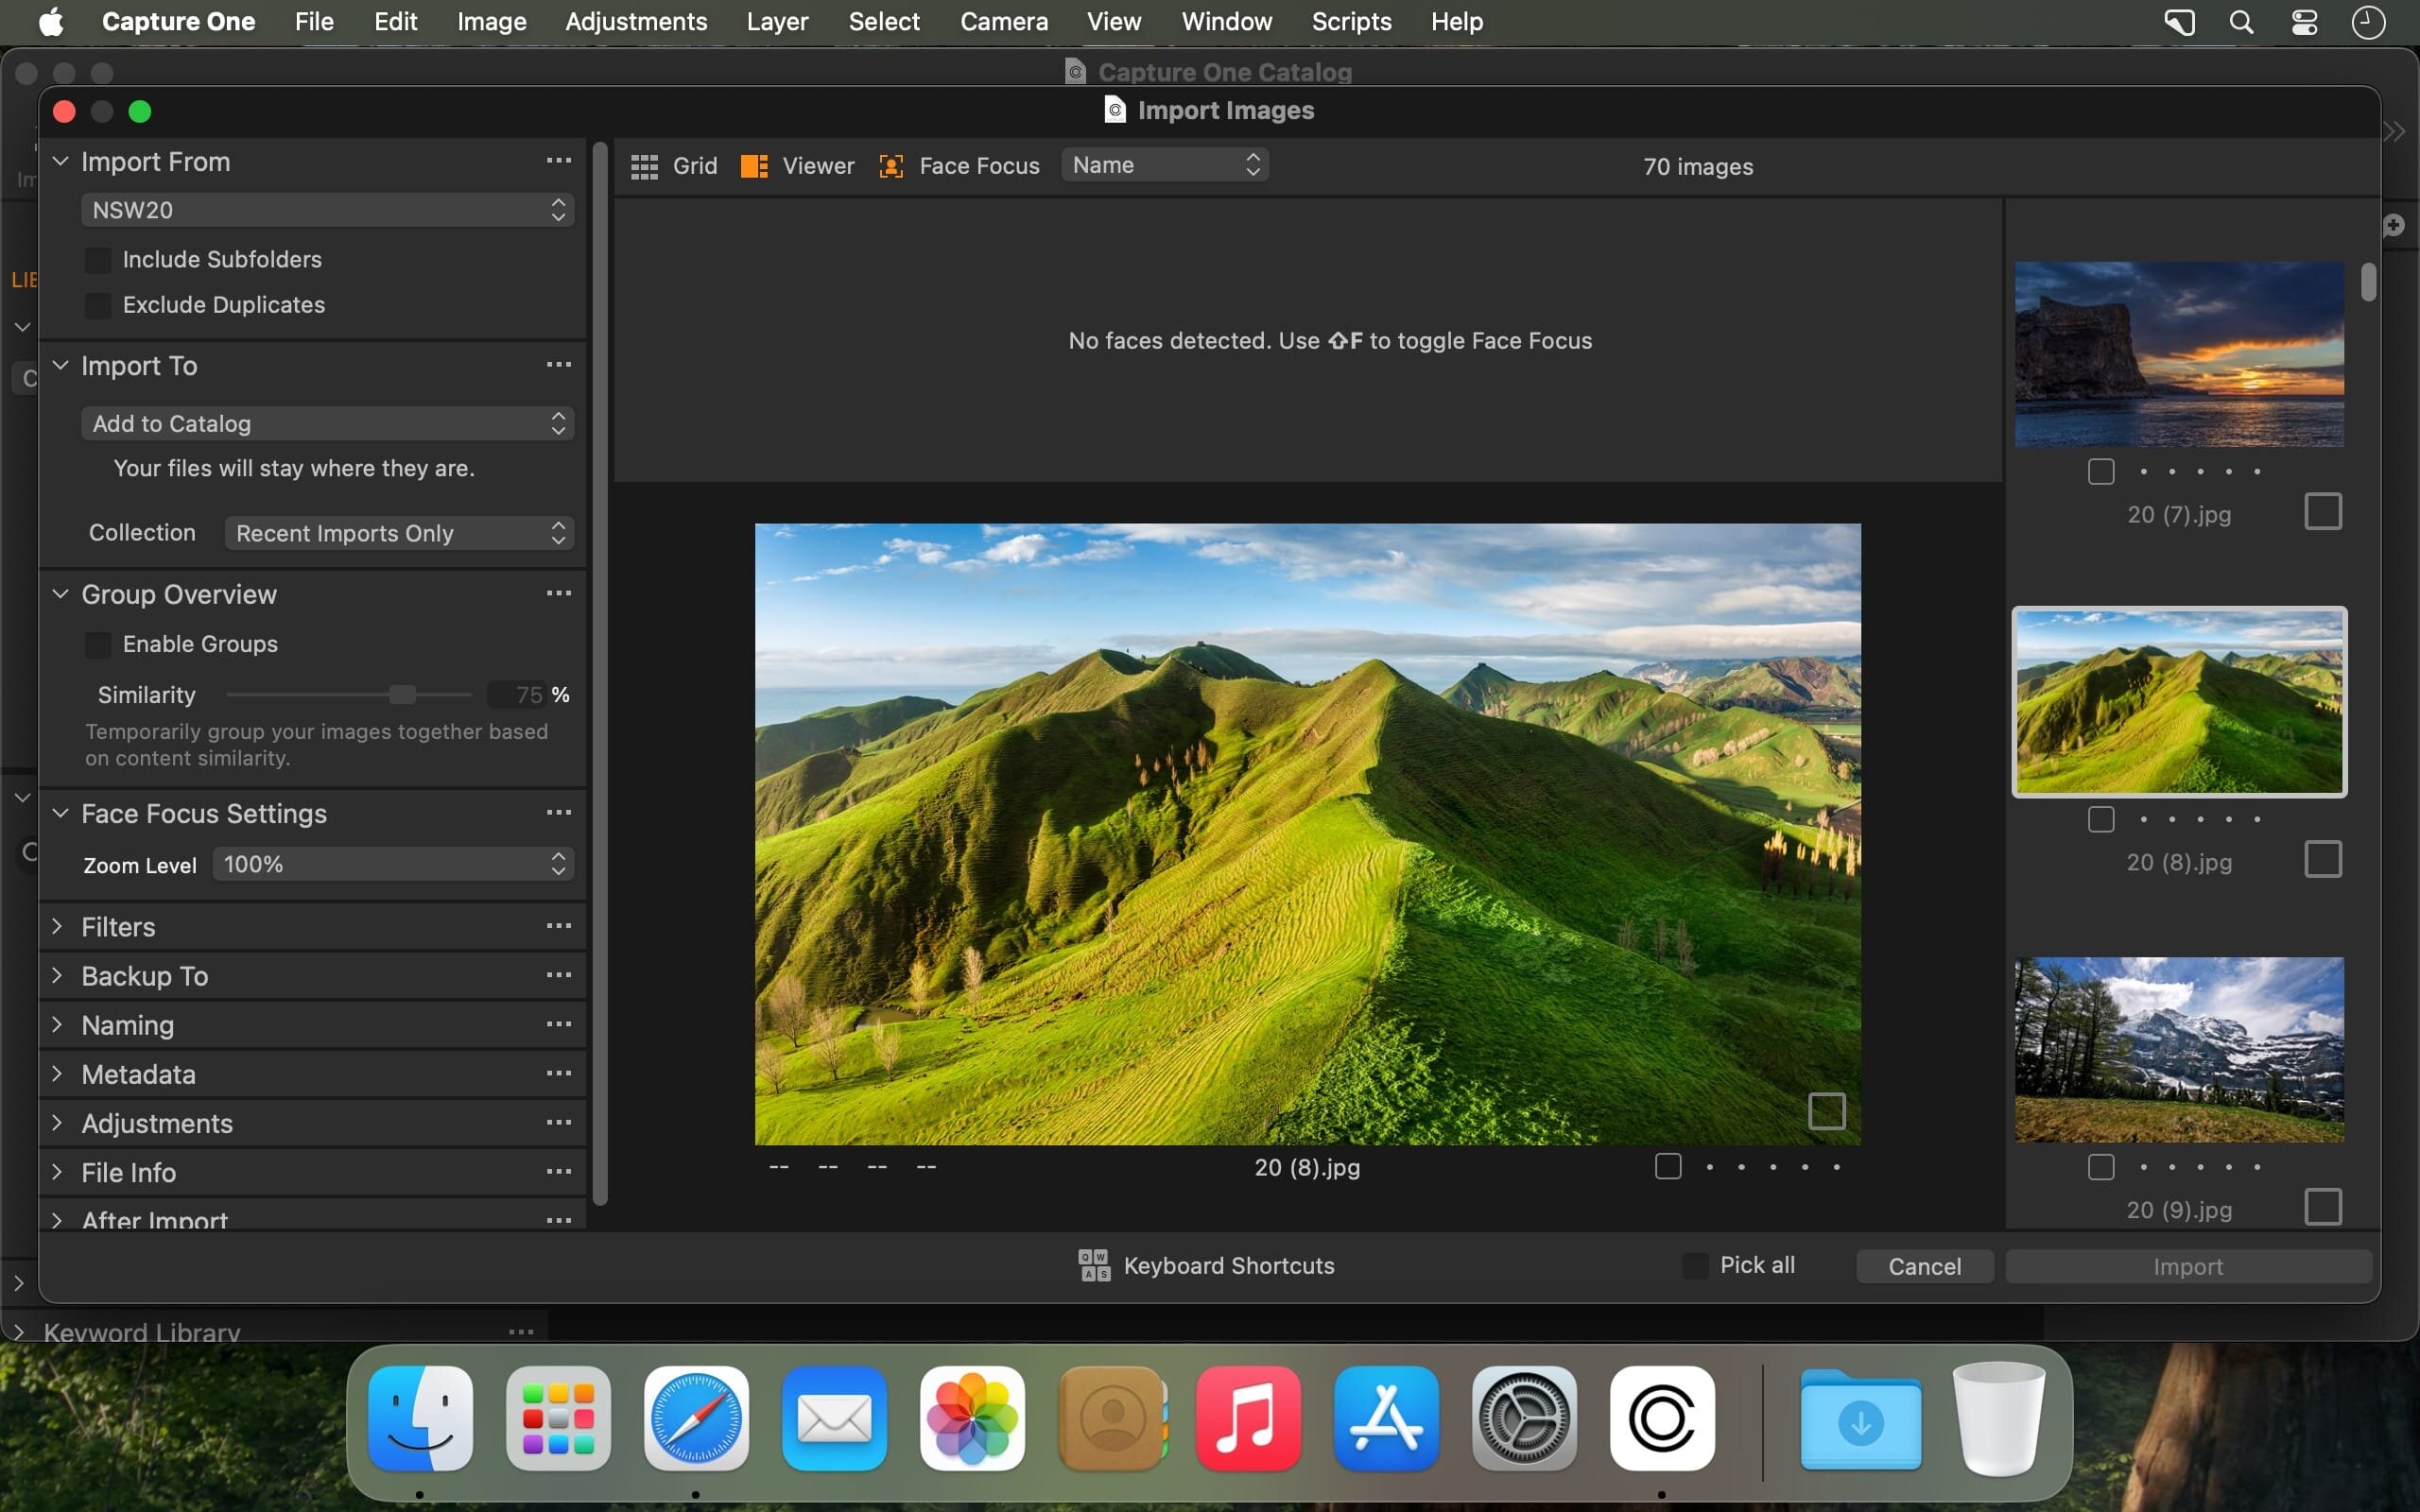Screen dimensions: 2420x1512
Task: Open the Adjustments menu
Action: (x=635, y=22)
